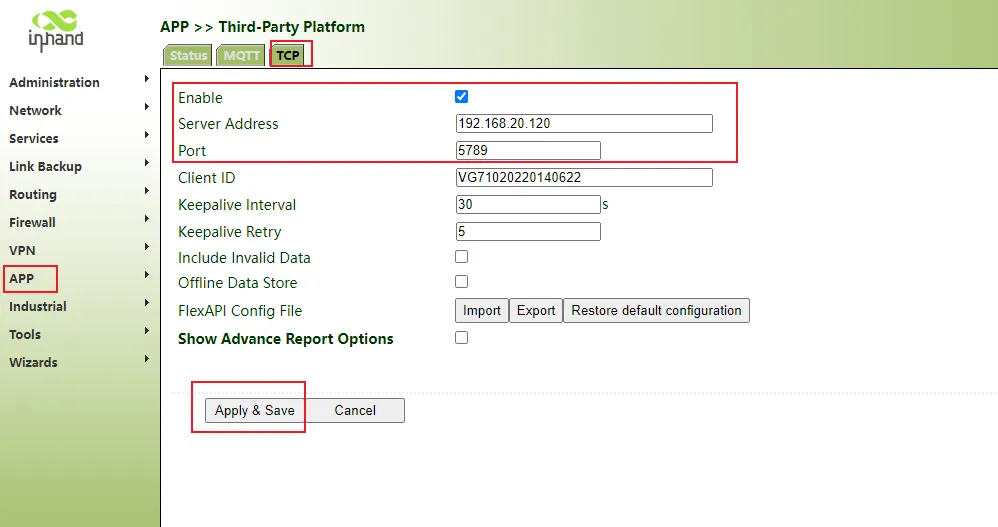The height and width of the screenshot is (527, 998).
Task: Click the Keepalive Retry input field
Action: tap(528, 232)
